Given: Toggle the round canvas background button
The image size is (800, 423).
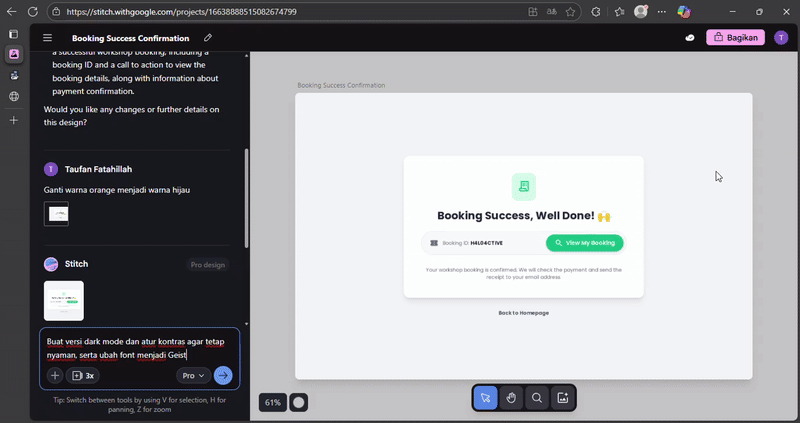Looking at the screenshot, I should tap(298, 403).
